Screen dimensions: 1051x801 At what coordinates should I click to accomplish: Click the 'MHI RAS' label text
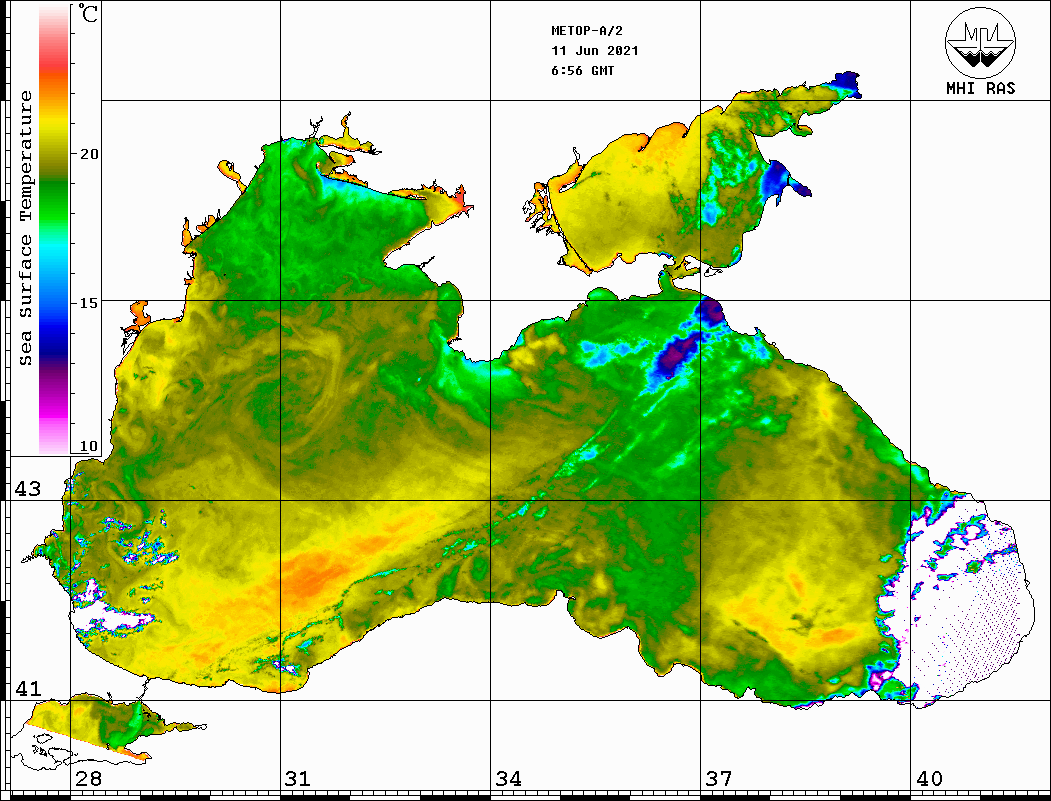980,88
